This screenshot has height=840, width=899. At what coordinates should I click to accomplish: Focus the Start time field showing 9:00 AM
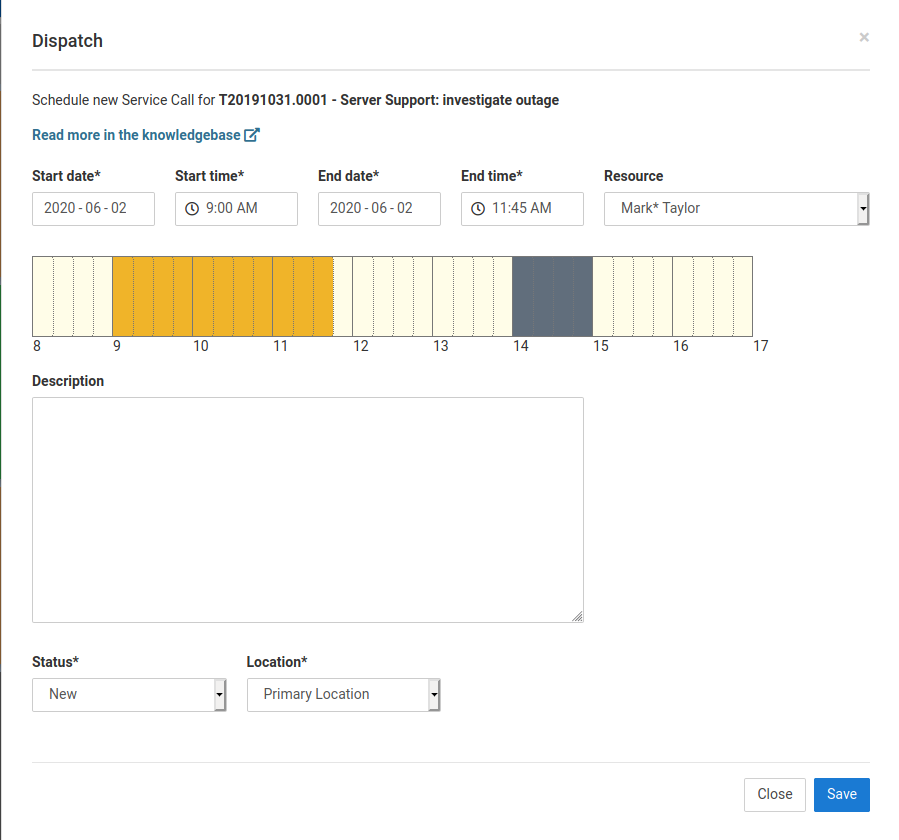click(x=236, y=209)
